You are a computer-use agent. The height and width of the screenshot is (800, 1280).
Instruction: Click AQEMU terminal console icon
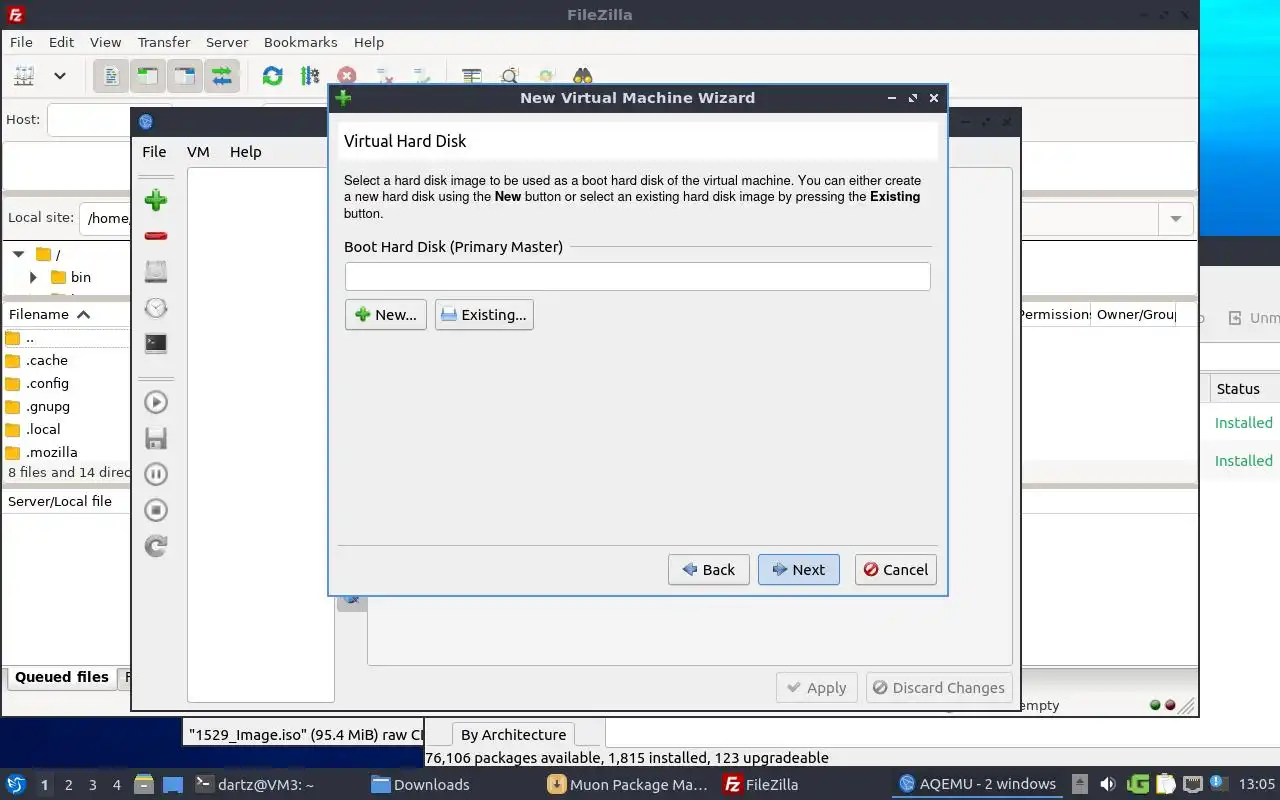156,343
